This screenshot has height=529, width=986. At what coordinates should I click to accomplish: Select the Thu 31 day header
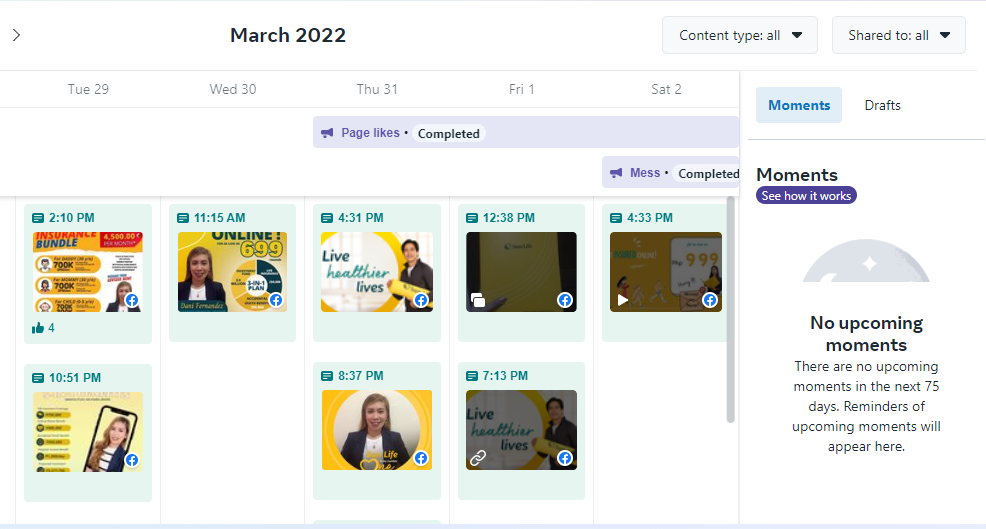point(377,89)
